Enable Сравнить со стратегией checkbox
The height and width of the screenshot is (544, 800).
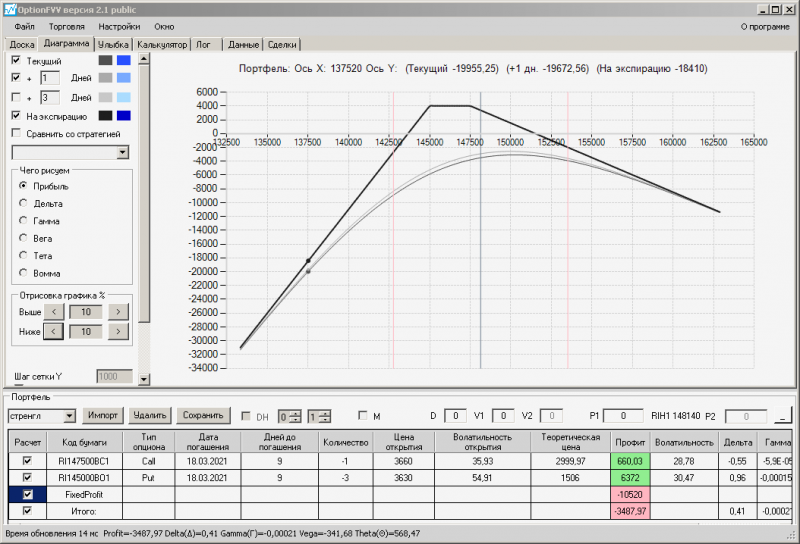point(16,133)
